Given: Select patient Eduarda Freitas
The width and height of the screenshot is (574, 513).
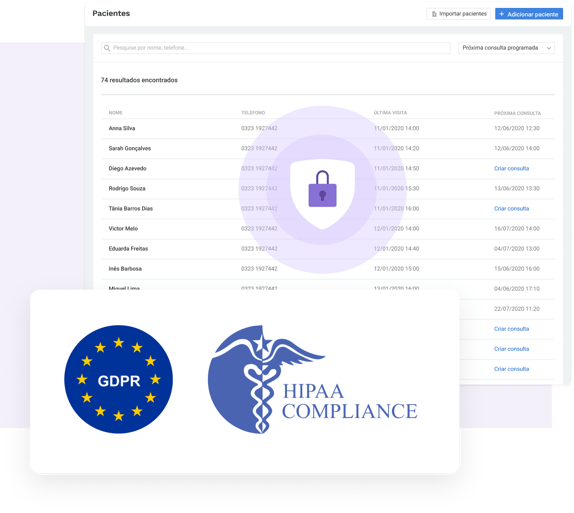Looking at the screenshot, I should pos(128,249).
